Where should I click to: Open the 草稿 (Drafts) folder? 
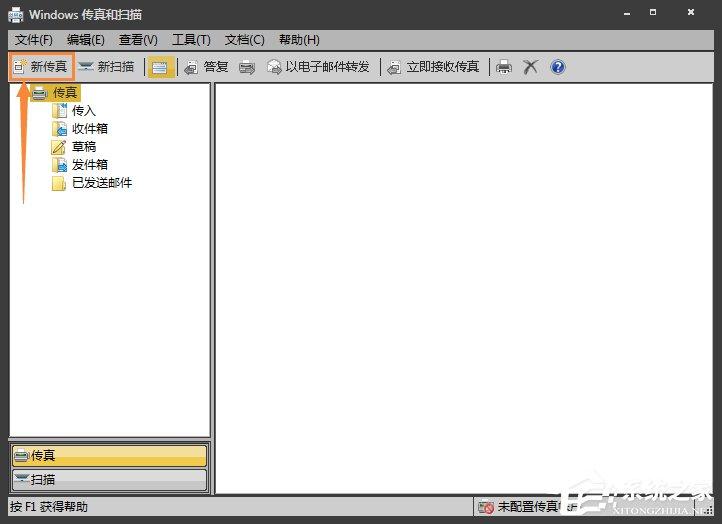coord(83,146)
